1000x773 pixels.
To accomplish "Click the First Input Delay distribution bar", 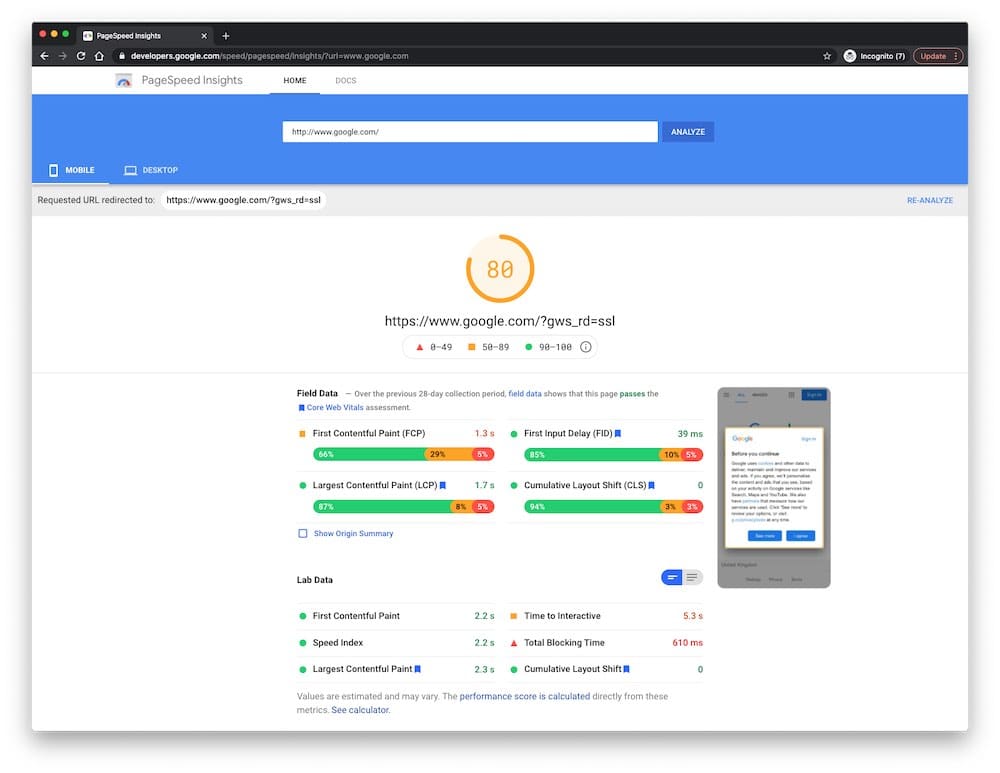I will click(x=614, y=455).
